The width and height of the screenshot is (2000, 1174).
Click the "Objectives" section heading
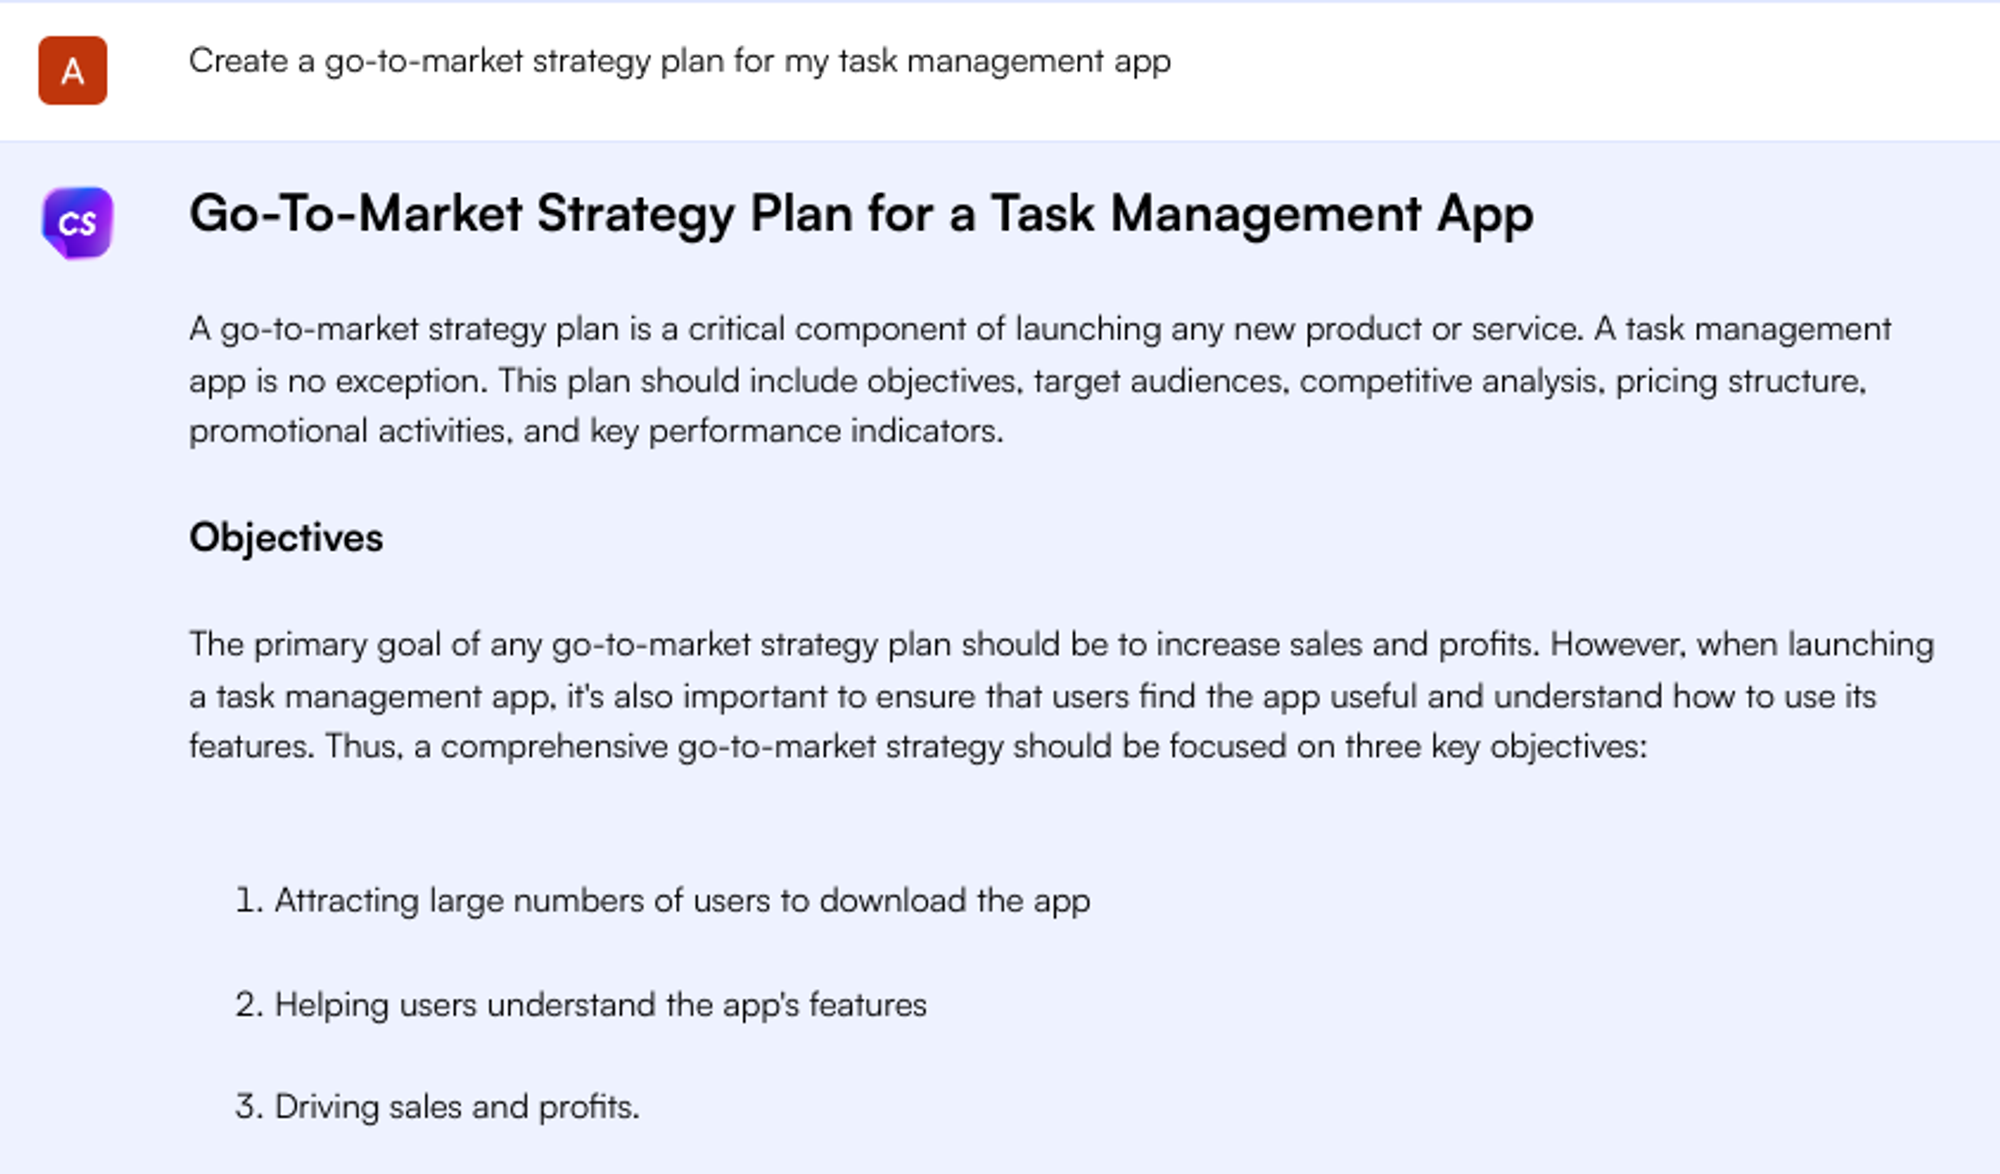point(286,538)
